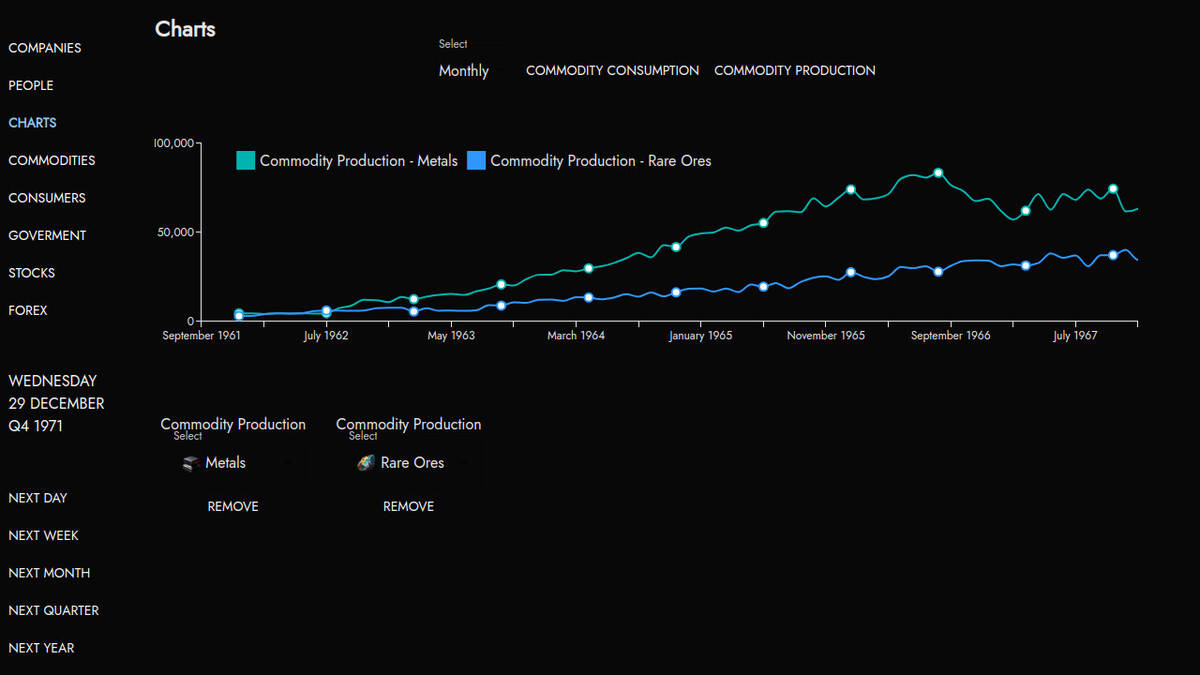Toggle the Commodity Production - Rare Ores legend label
Image resolution: width=1200 pixels, height=675 pixels.
point(600,161)
